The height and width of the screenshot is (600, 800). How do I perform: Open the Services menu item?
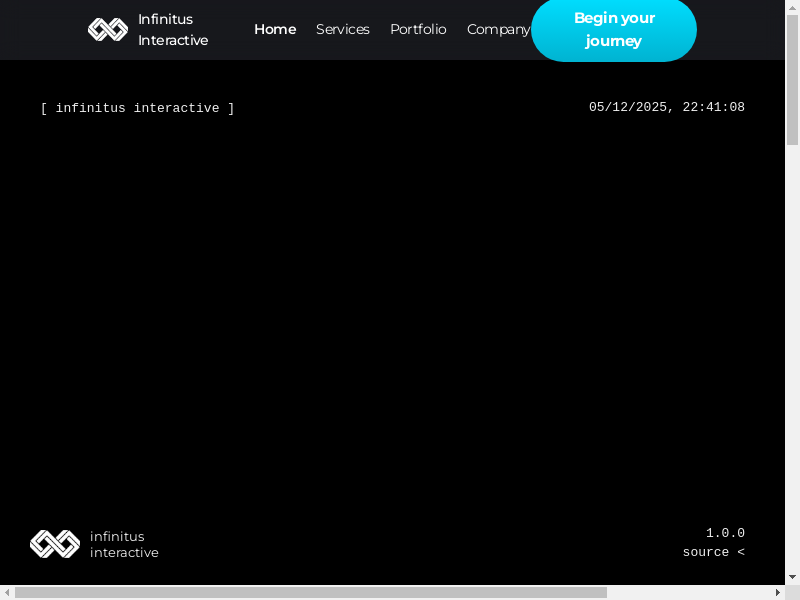tap(343, 30)
